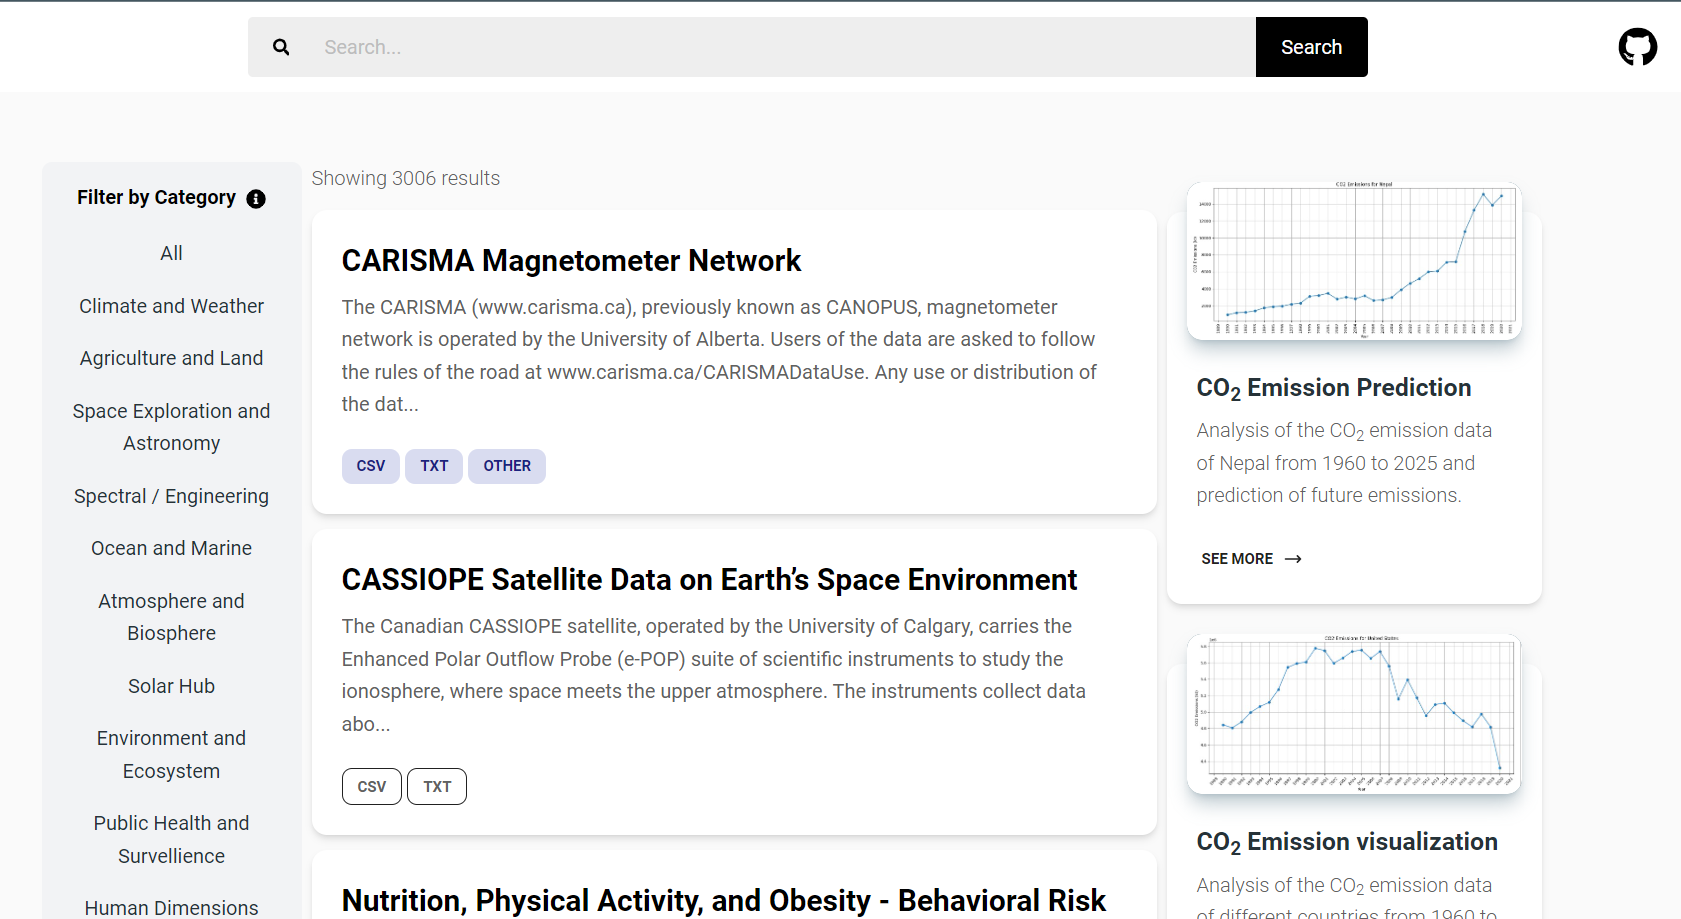The image size is (1681, 919).
Task: Filter by Ocean and Marine category
Action: coord(171,548)
